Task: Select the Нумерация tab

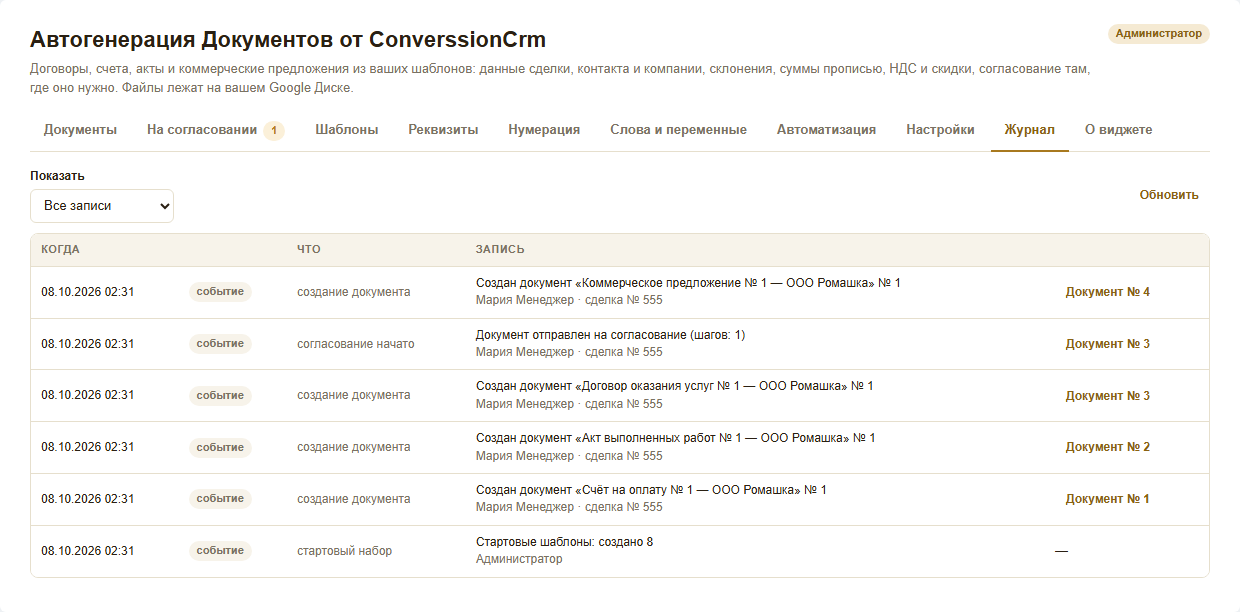Action: tap(544, 130)
